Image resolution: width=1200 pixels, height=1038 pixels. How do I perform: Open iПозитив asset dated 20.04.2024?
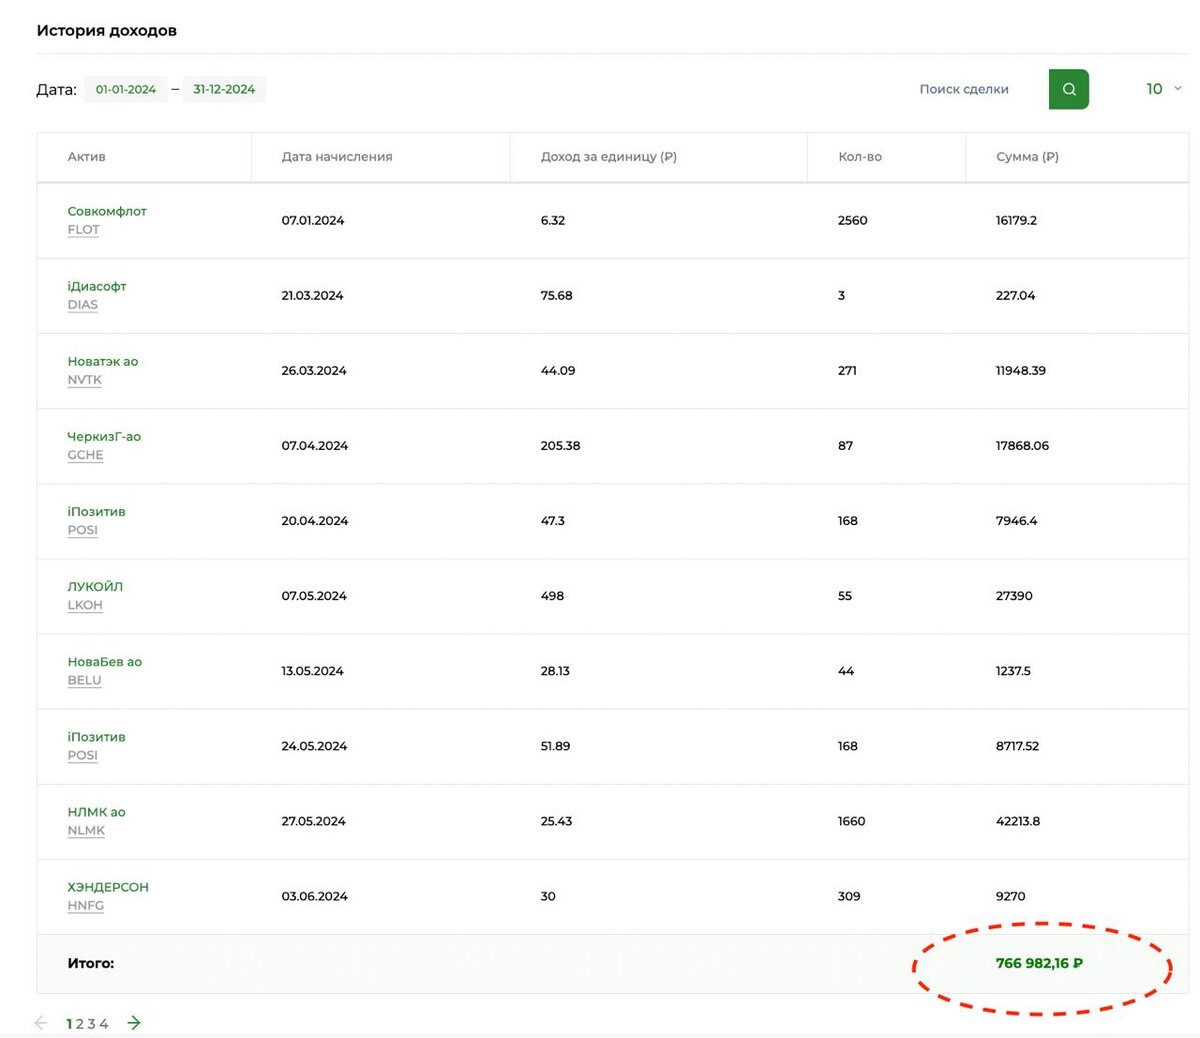(x=96, y=511)
